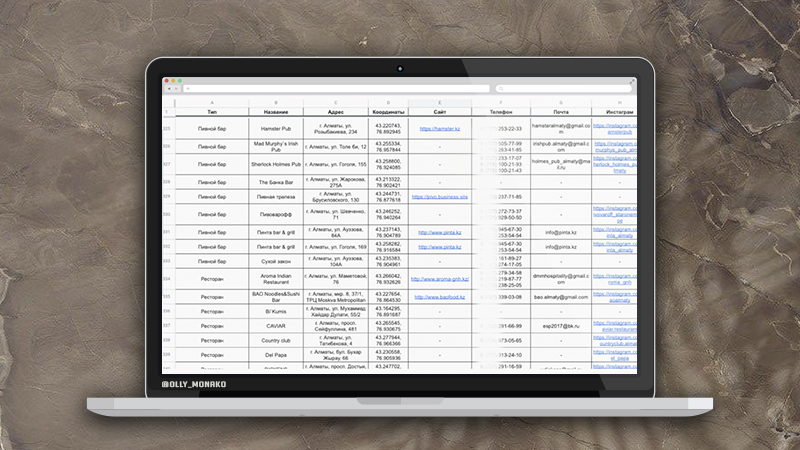
Task: Click the "The Банка Bar" cell
Action: [276, 182]
